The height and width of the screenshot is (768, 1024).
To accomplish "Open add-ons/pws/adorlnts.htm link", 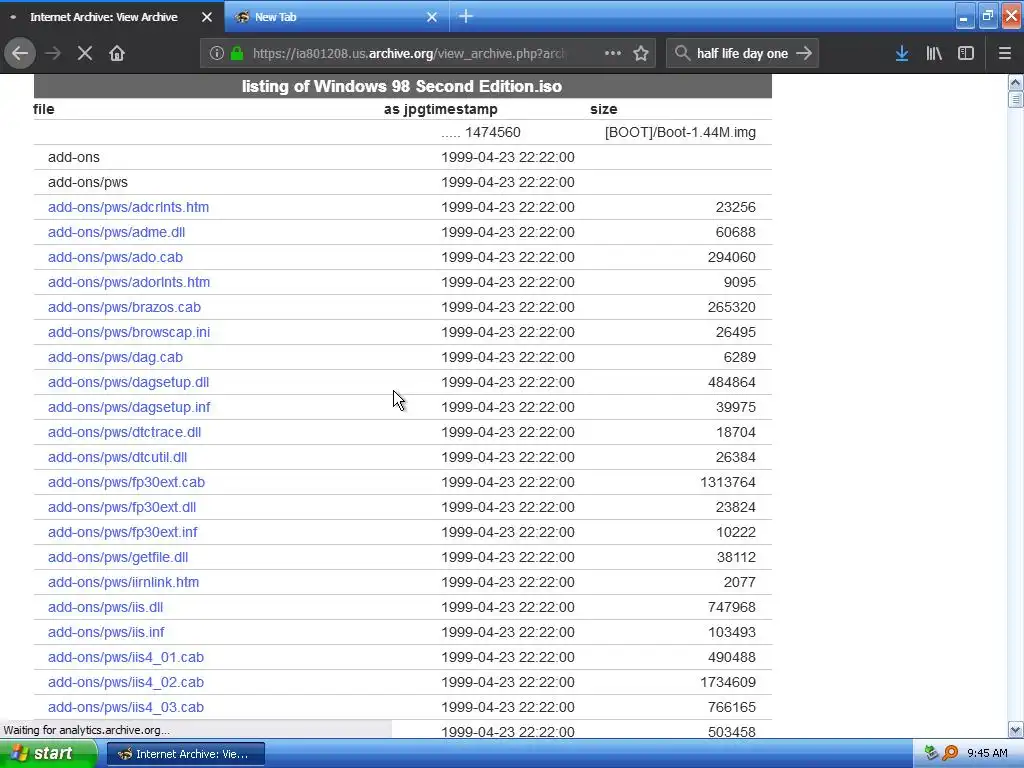I will 129,282.
